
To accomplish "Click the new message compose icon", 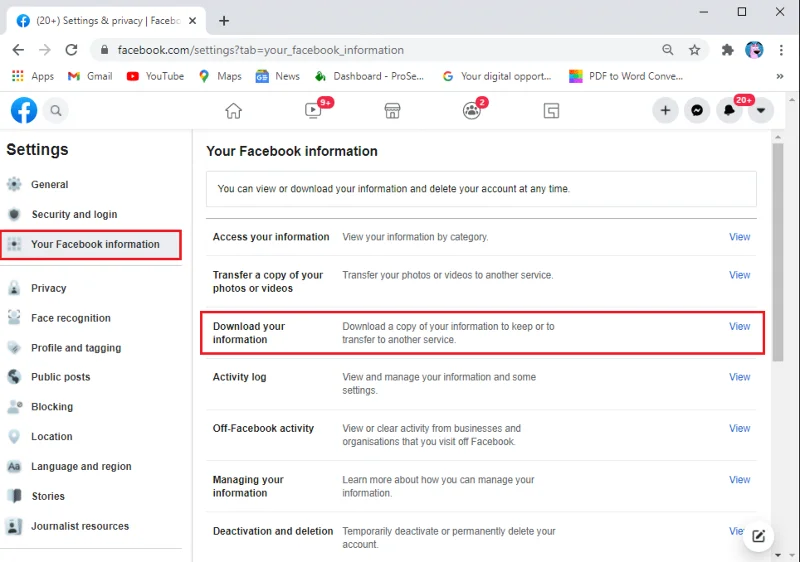I will 758,536.
